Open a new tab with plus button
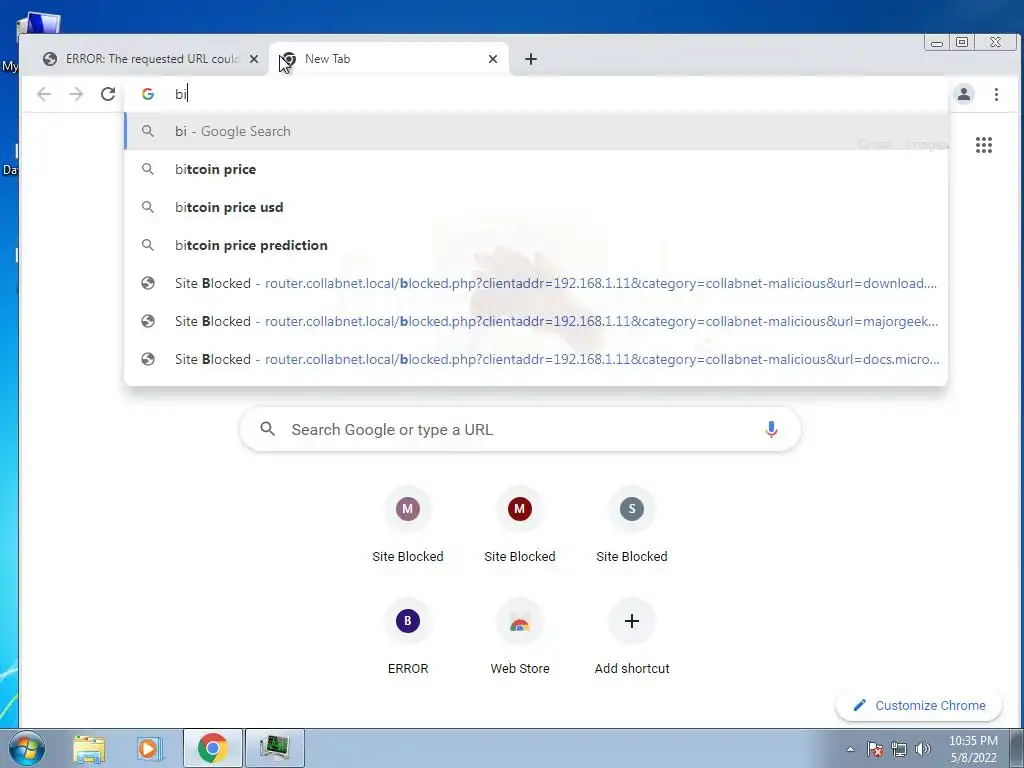1024x768 pixels. [x=531, y=59]
